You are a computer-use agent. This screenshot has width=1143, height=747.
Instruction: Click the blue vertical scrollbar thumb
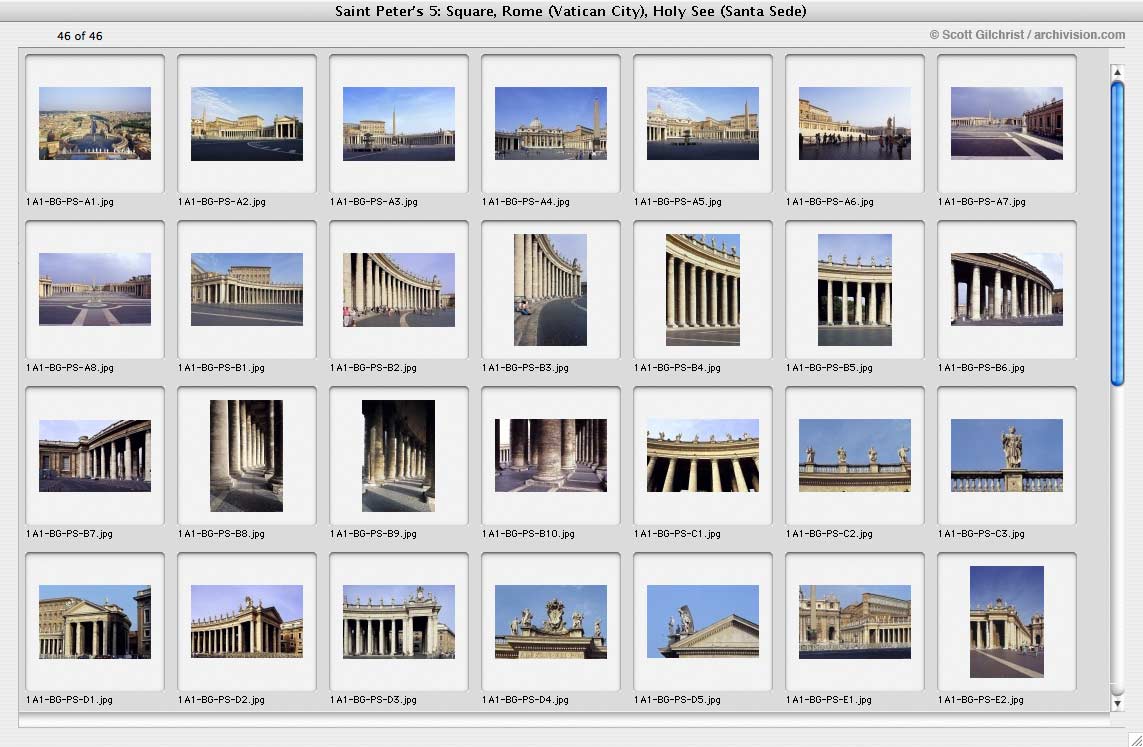coord(1117,233)
